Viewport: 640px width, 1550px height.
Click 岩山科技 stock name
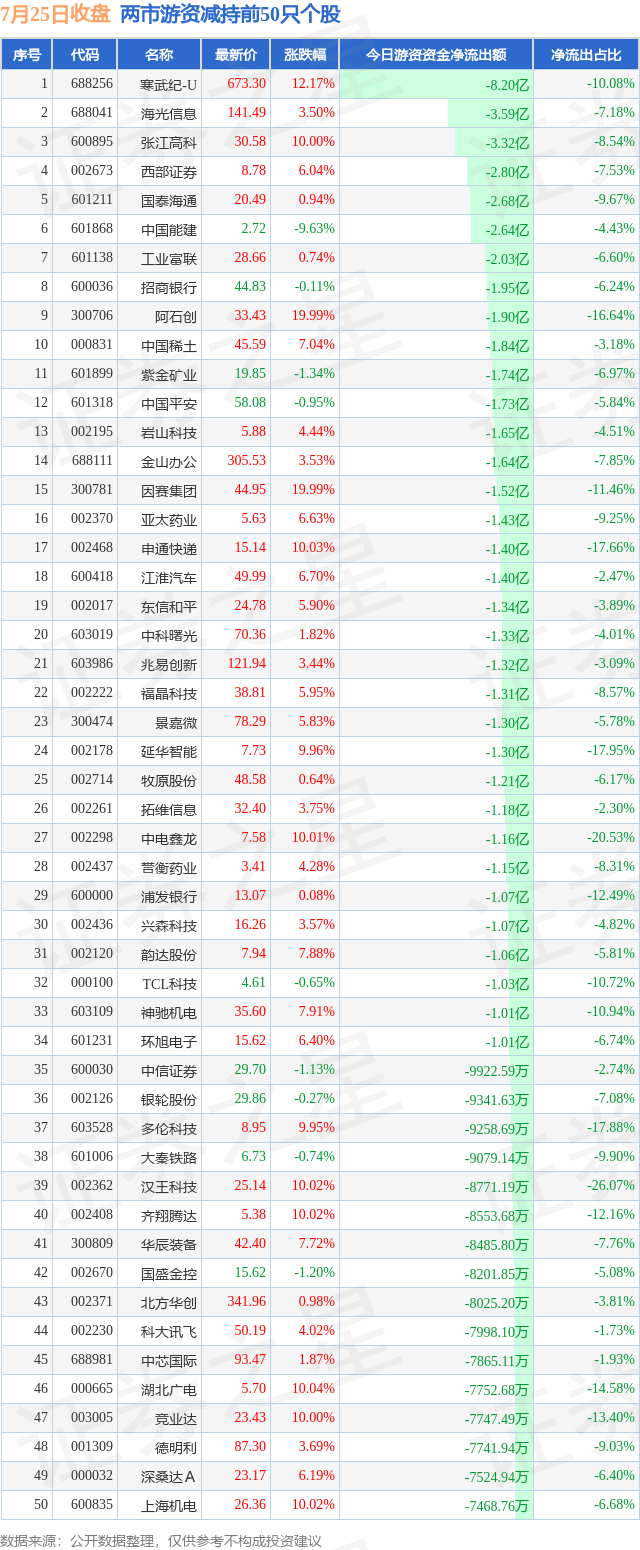click(x=169, y=432)
